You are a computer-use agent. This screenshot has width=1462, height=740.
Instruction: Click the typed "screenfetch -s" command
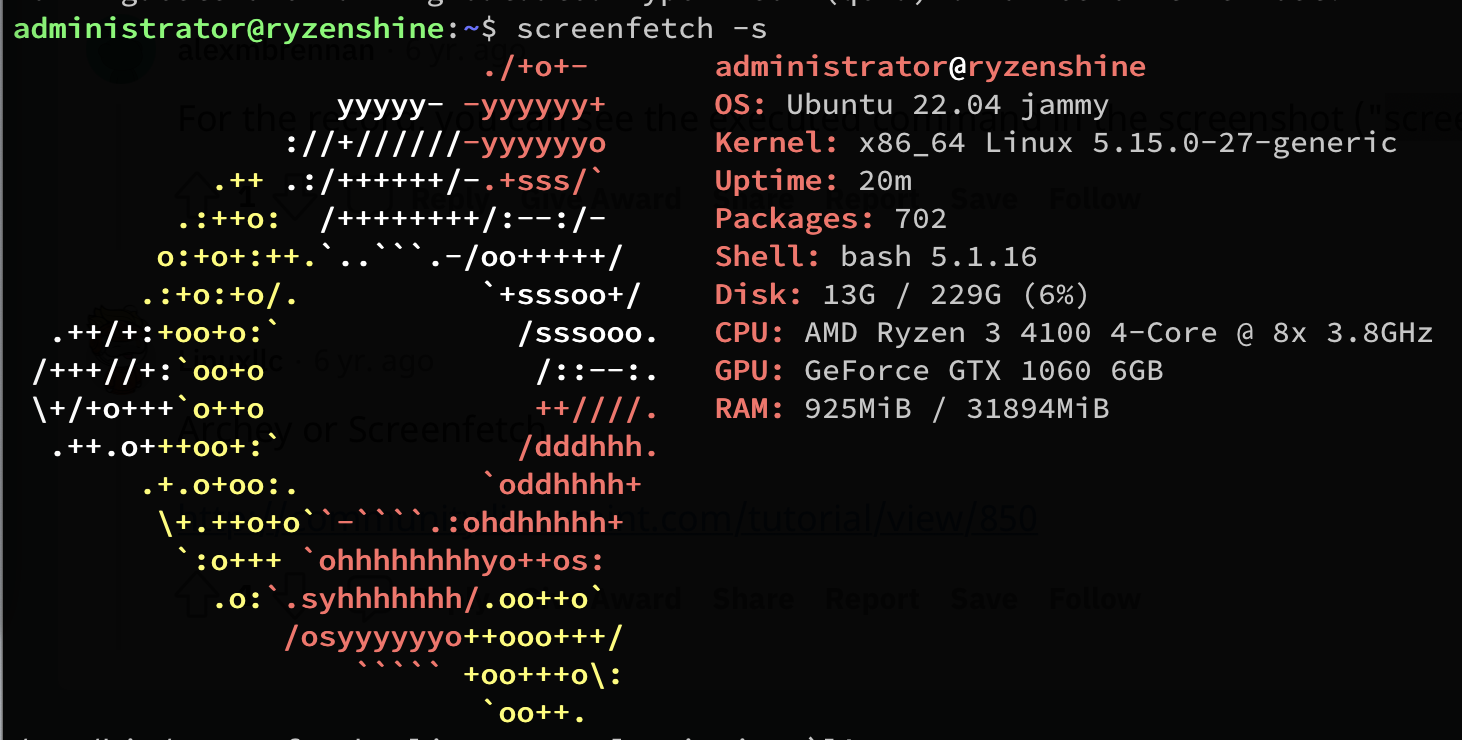(642, 28)
